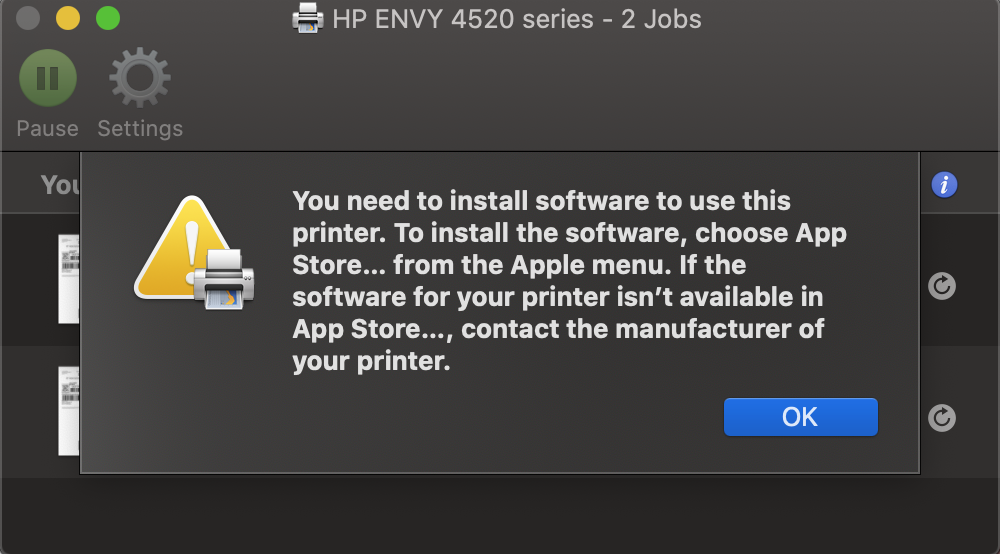Click the green Pause printer icon
The width and height of the screenshot is (1000, 554).
coord(47,78)
